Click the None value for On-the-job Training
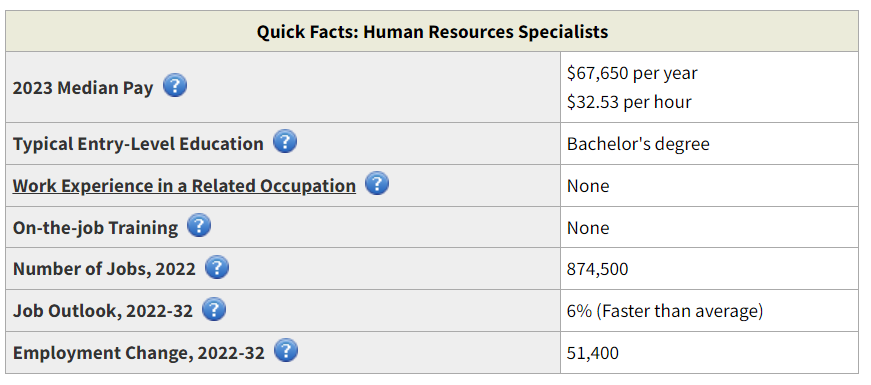 click(x=588, y=228)
